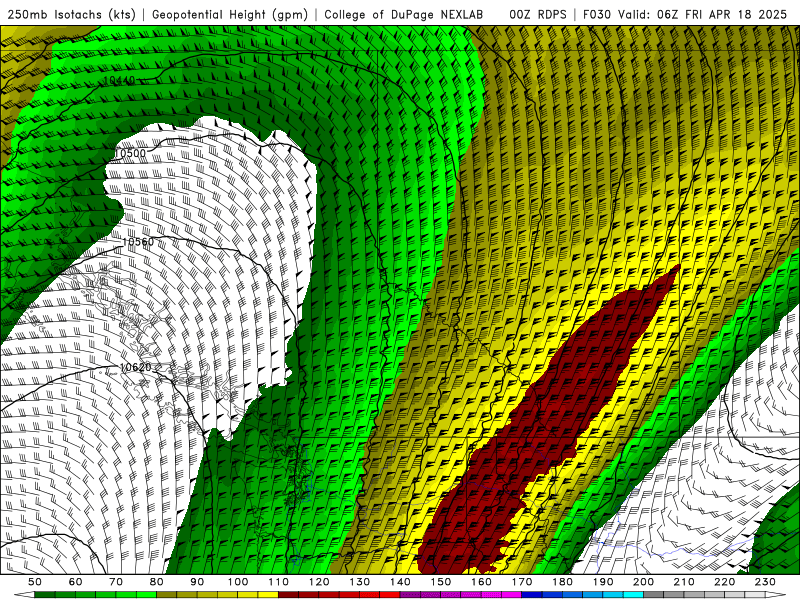
Task: Click the 220 value on the color scale
Action: pyautogui.click(x=724, y=582)
